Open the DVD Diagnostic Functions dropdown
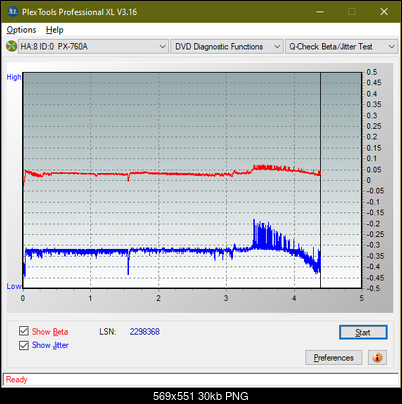Viewport: 402px width, 404px height. pyautogui.click(x=226, y=46)
